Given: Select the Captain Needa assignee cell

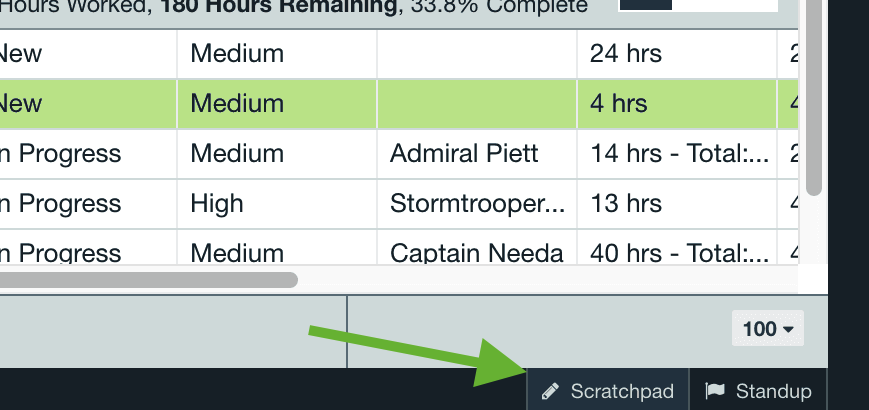Looking at the screenshot, I should (477, 248).
